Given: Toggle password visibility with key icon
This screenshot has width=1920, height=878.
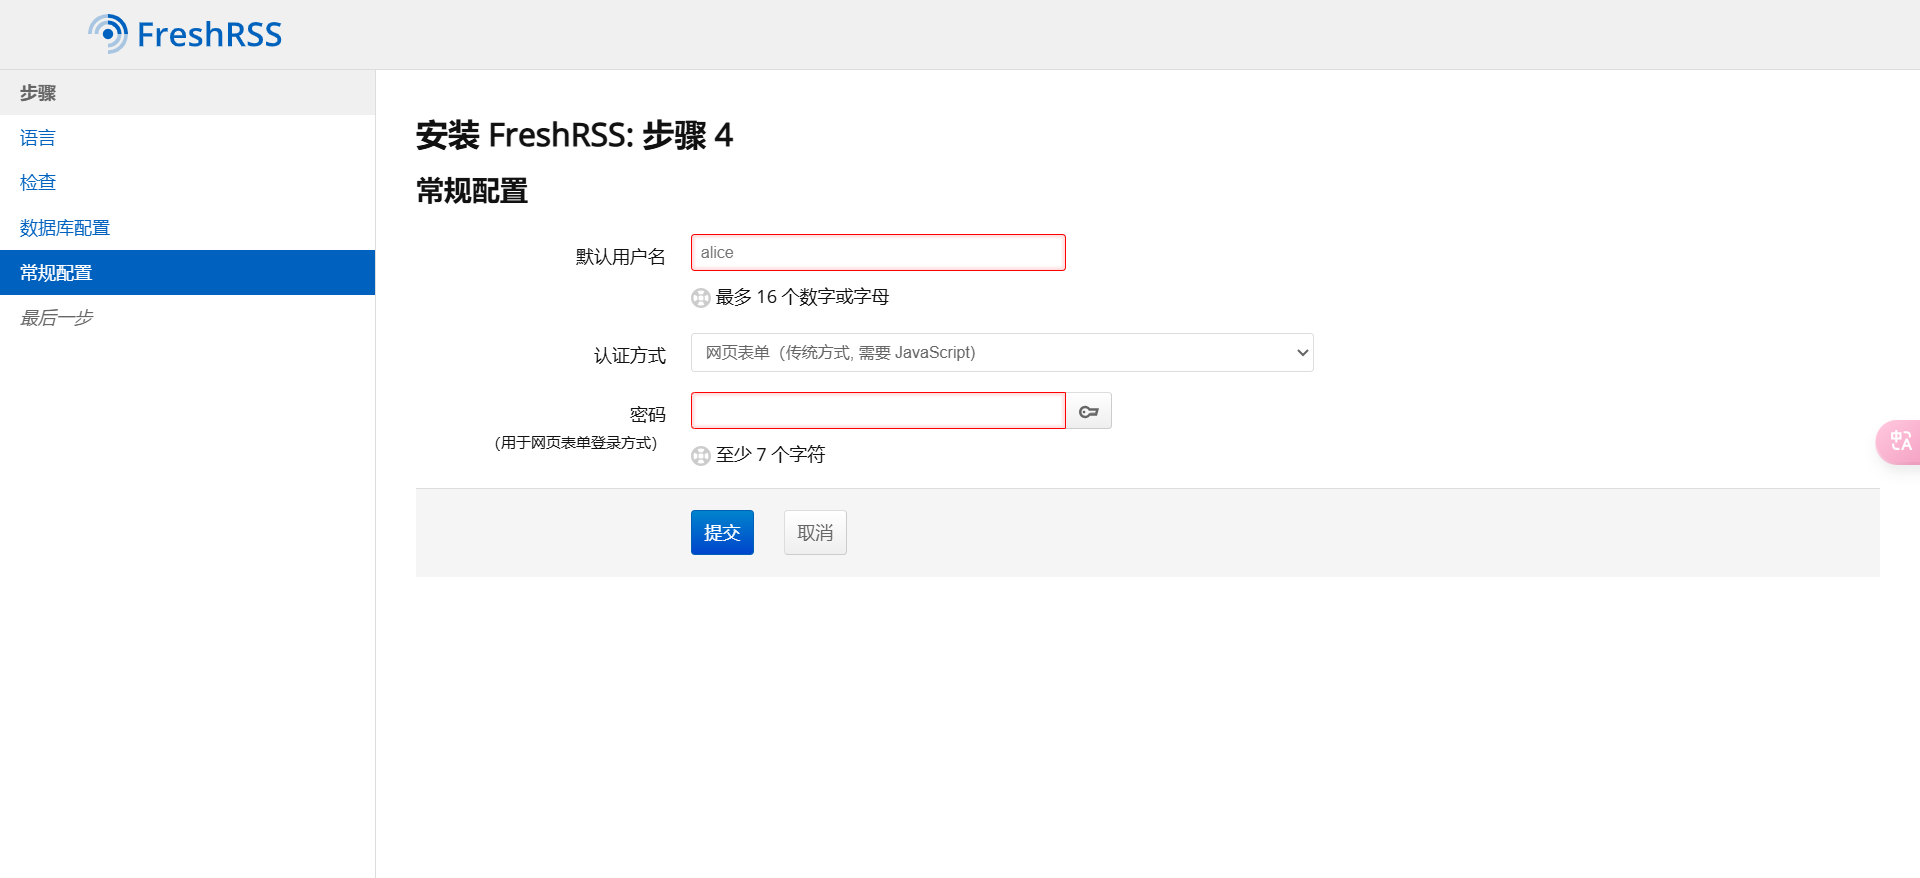Looking at the screenshot, I should click(1088, 411).
